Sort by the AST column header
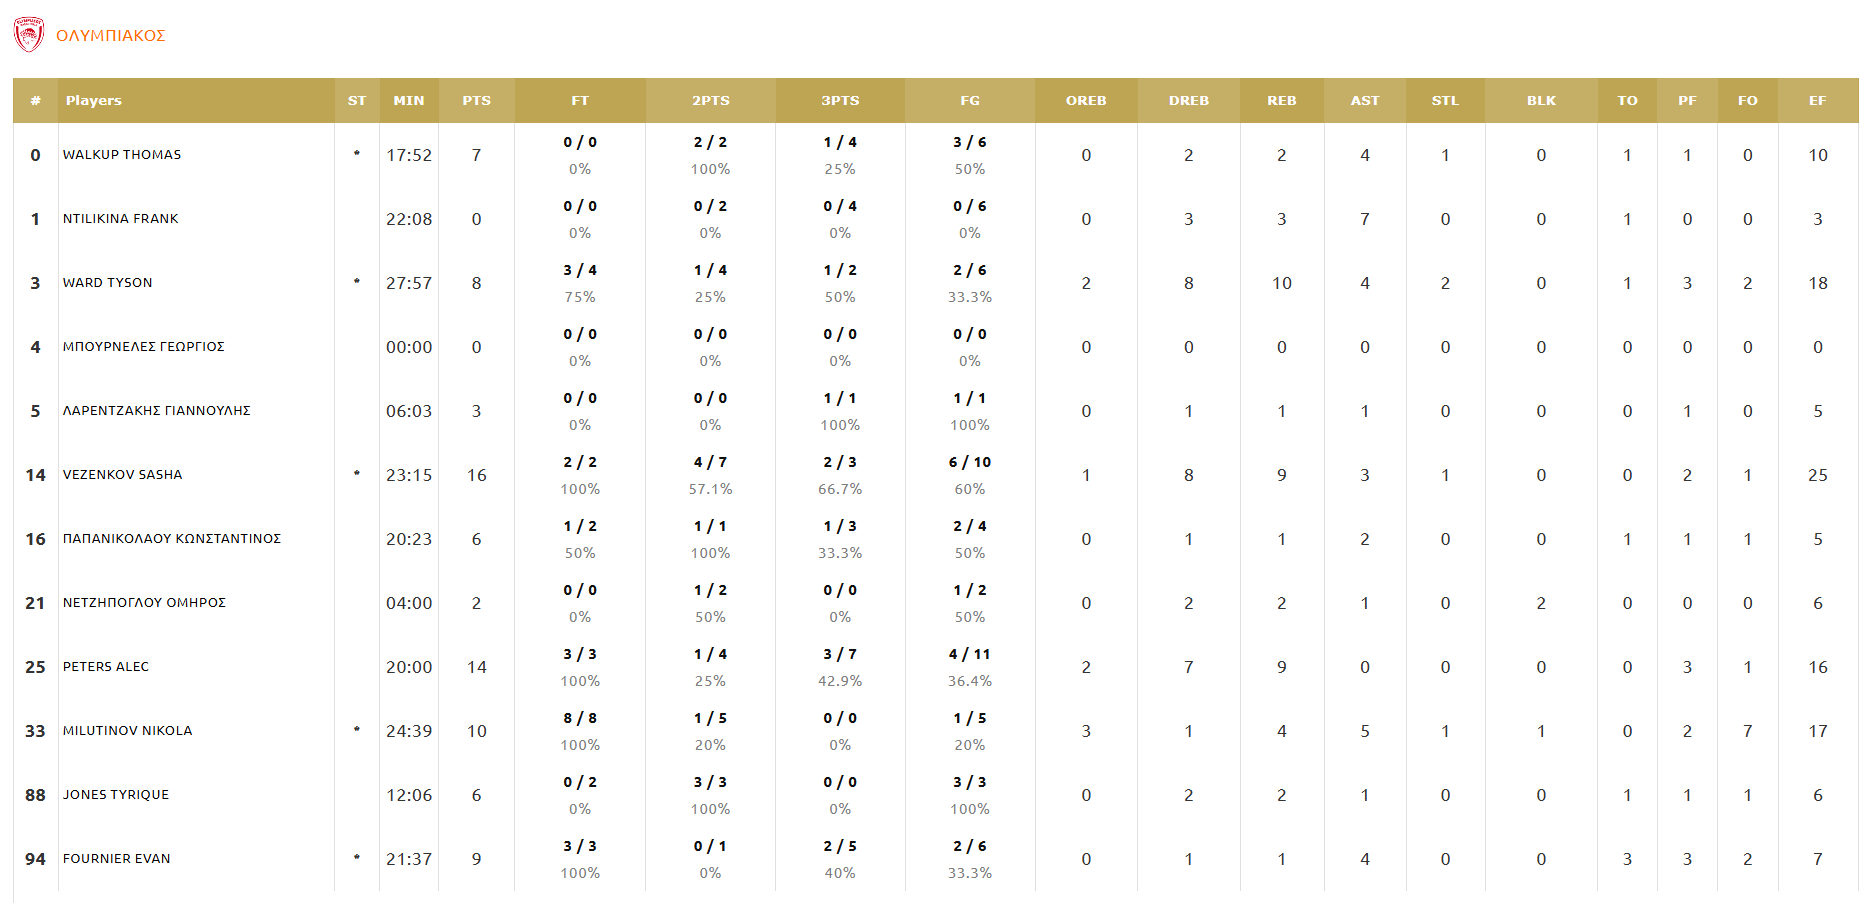 click(x=1364, y=101)
